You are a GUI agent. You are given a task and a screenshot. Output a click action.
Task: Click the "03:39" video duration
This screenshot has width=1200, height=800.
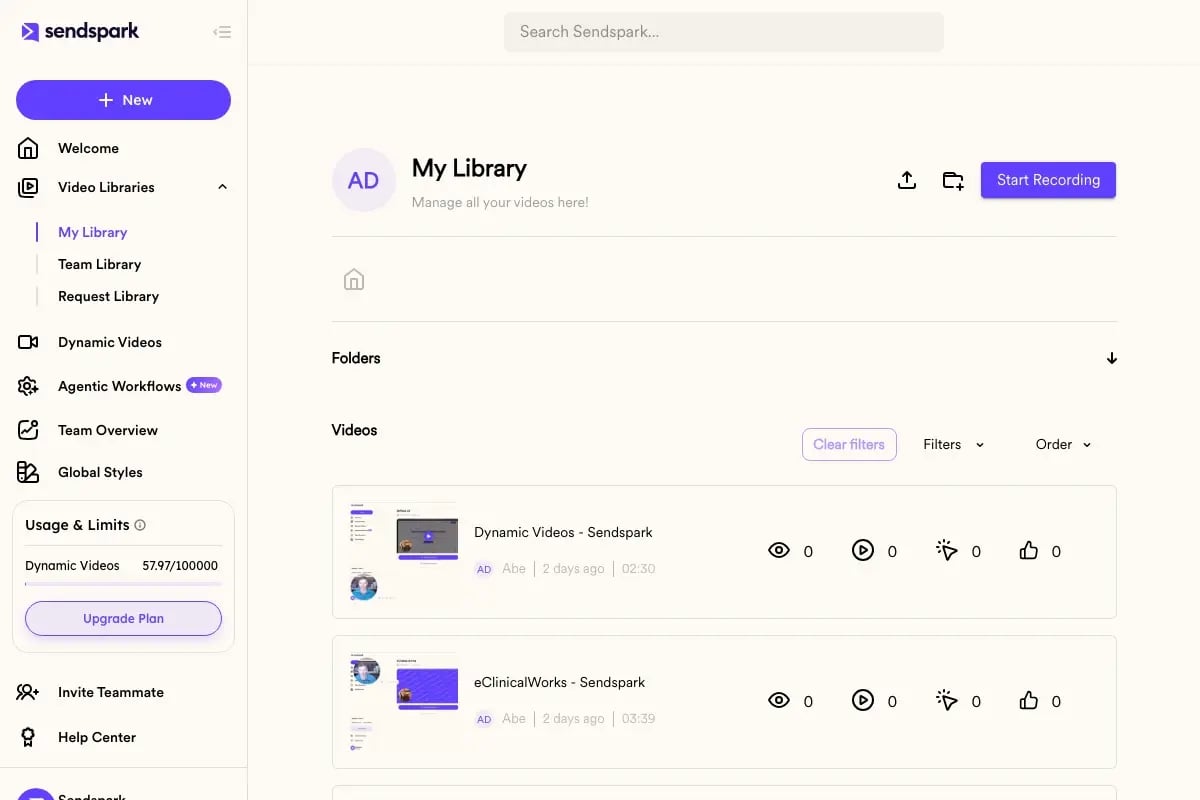[x=638, y=719]
